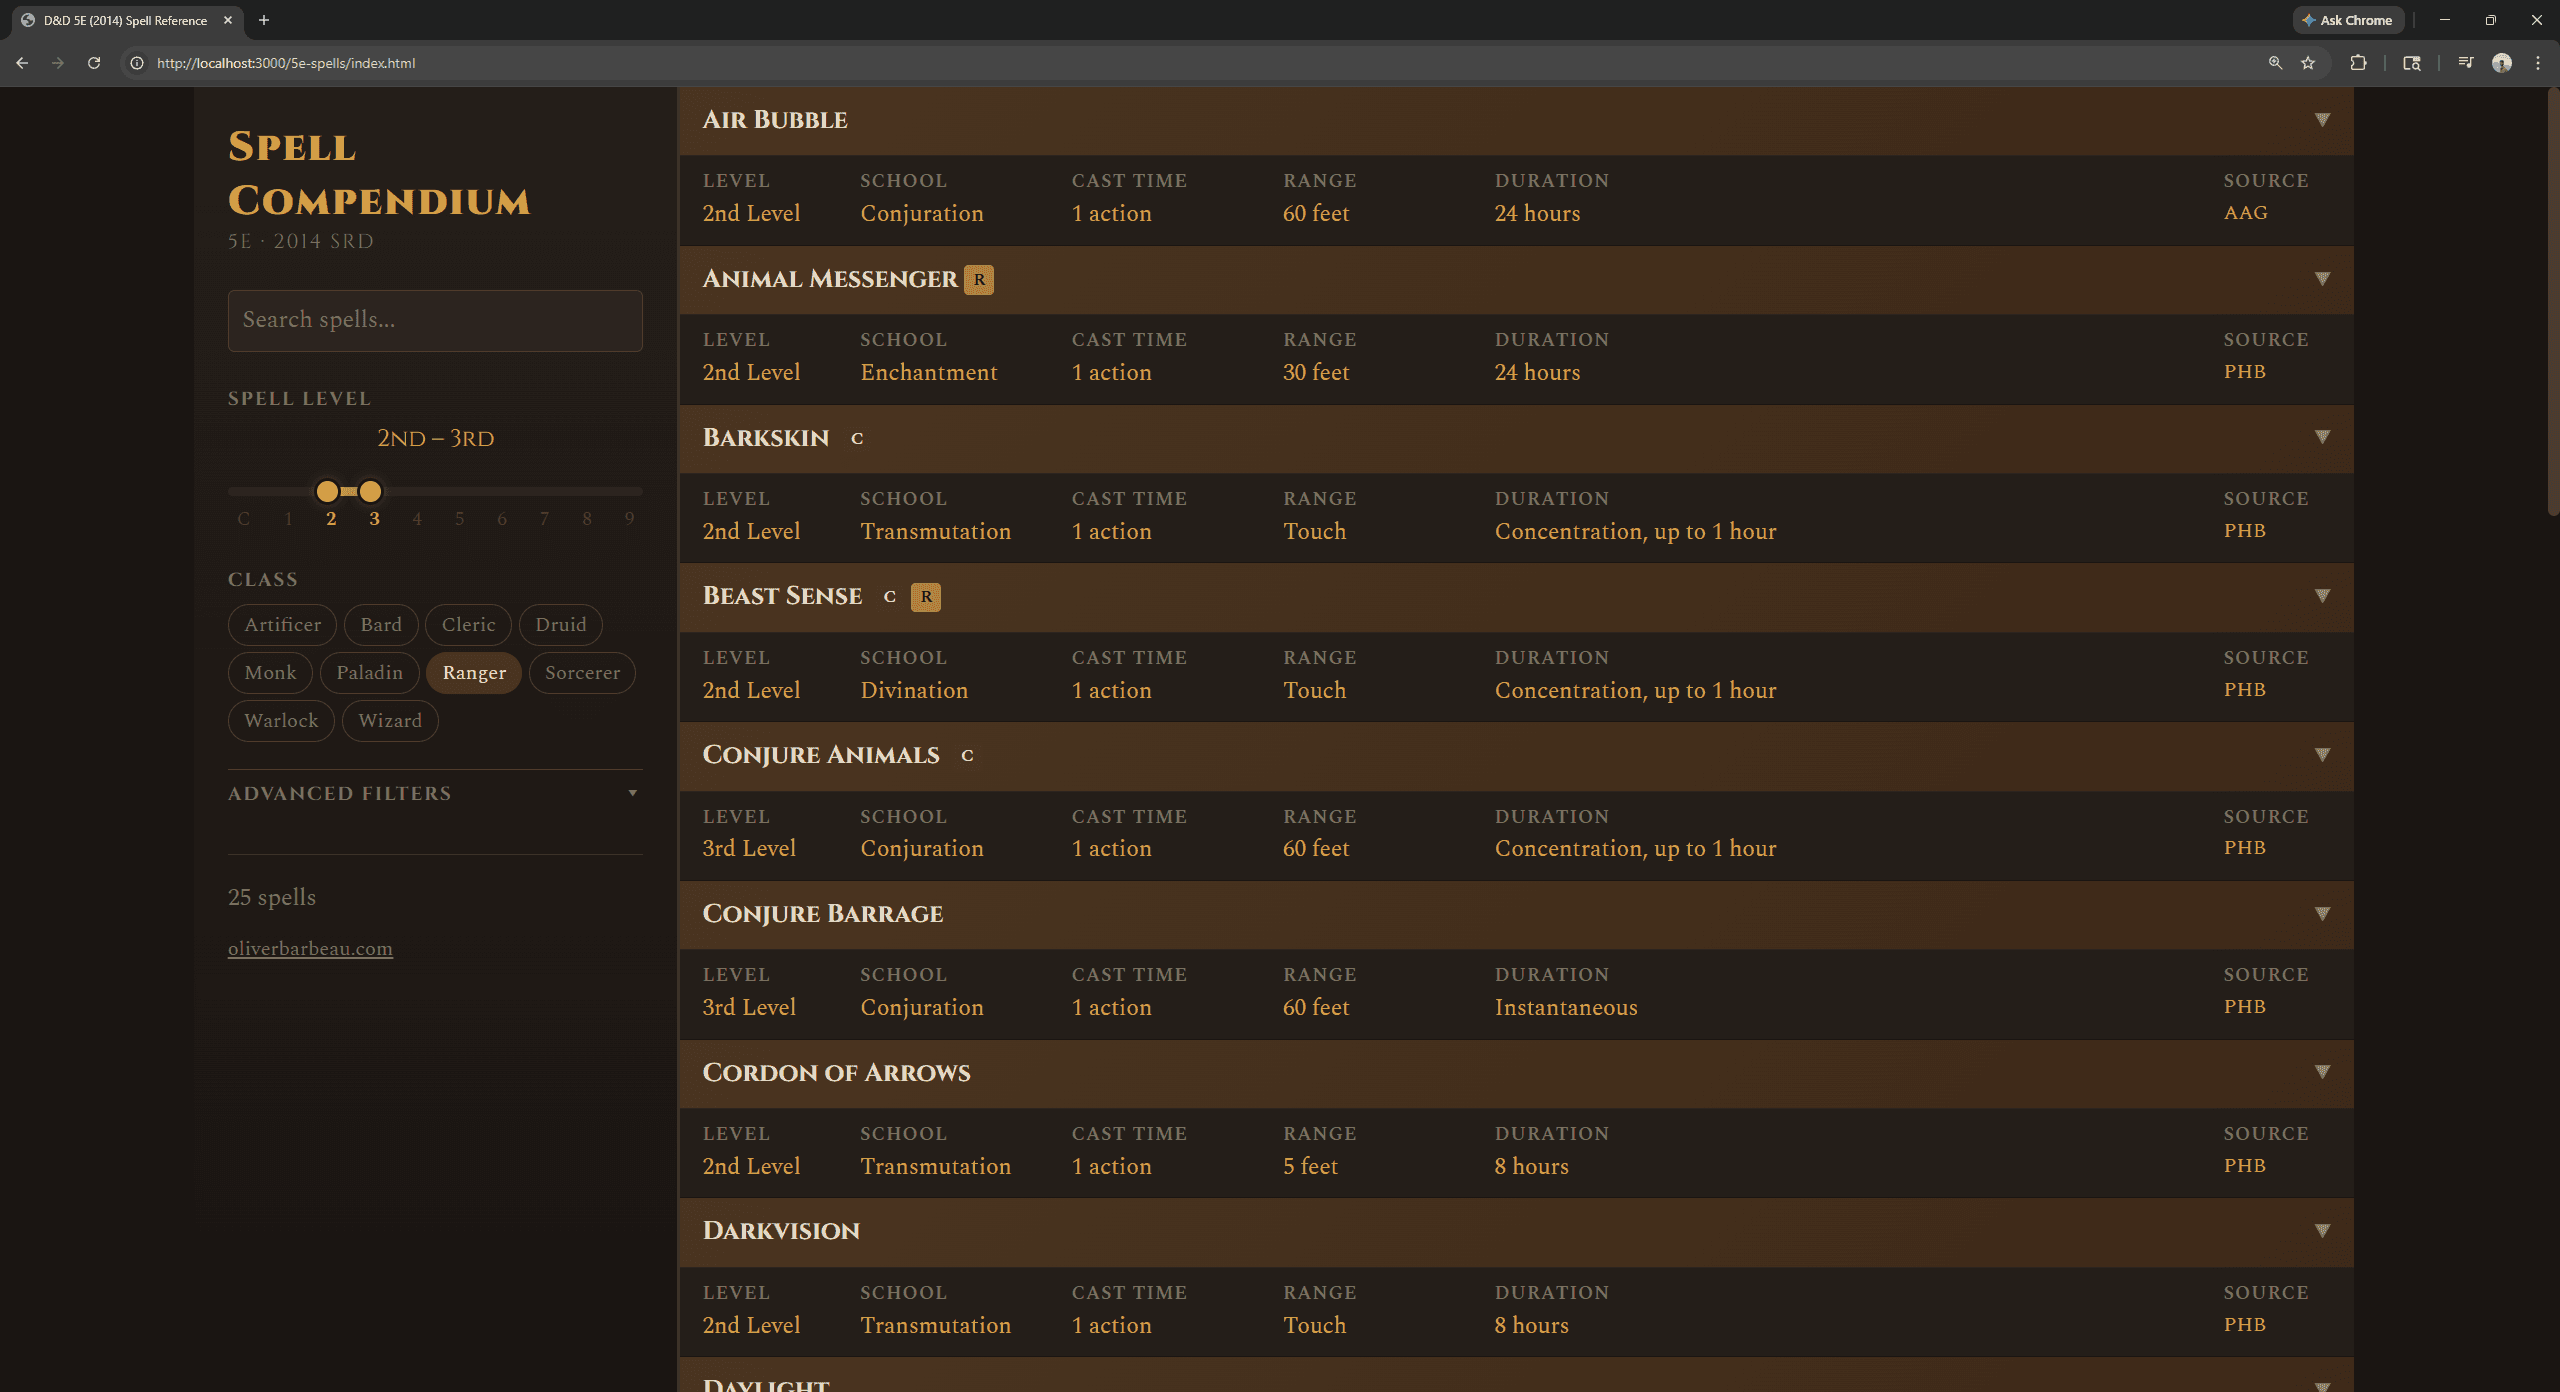Focus the Search spells input field
This screenshot has height=1392, width=2560.
(x=435, y=321)
